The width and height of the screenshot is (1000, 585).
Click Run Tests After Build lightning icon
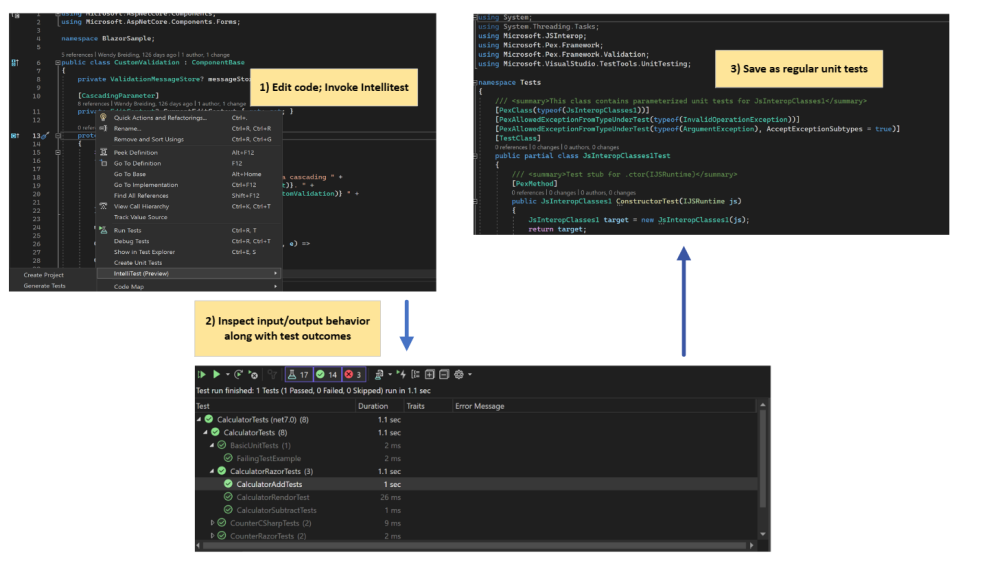click(x=401, y=374)
